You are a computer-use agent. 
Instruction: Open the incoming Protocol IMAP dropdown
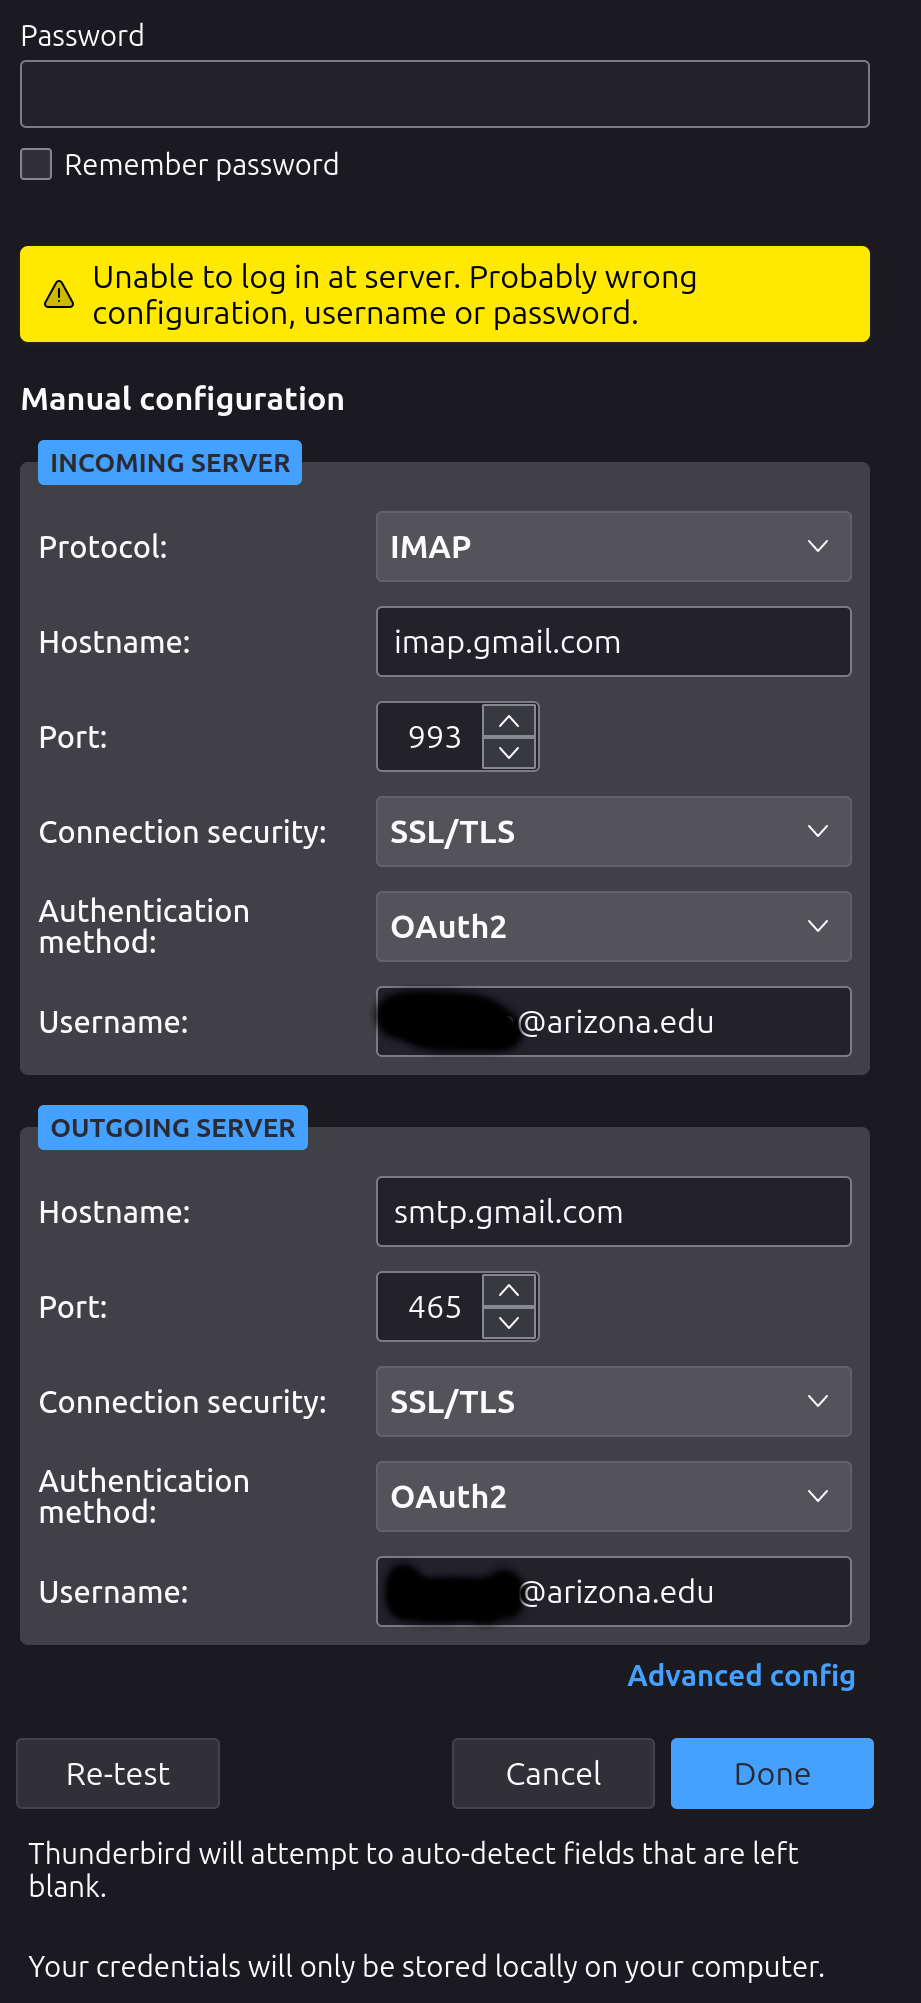point(613,547)
